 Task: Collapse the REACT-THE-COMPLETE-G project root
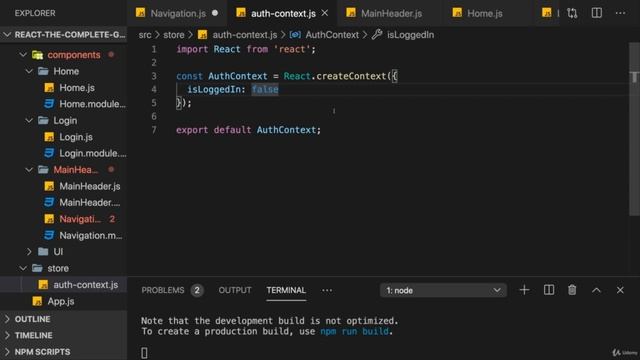coord(64,35)
